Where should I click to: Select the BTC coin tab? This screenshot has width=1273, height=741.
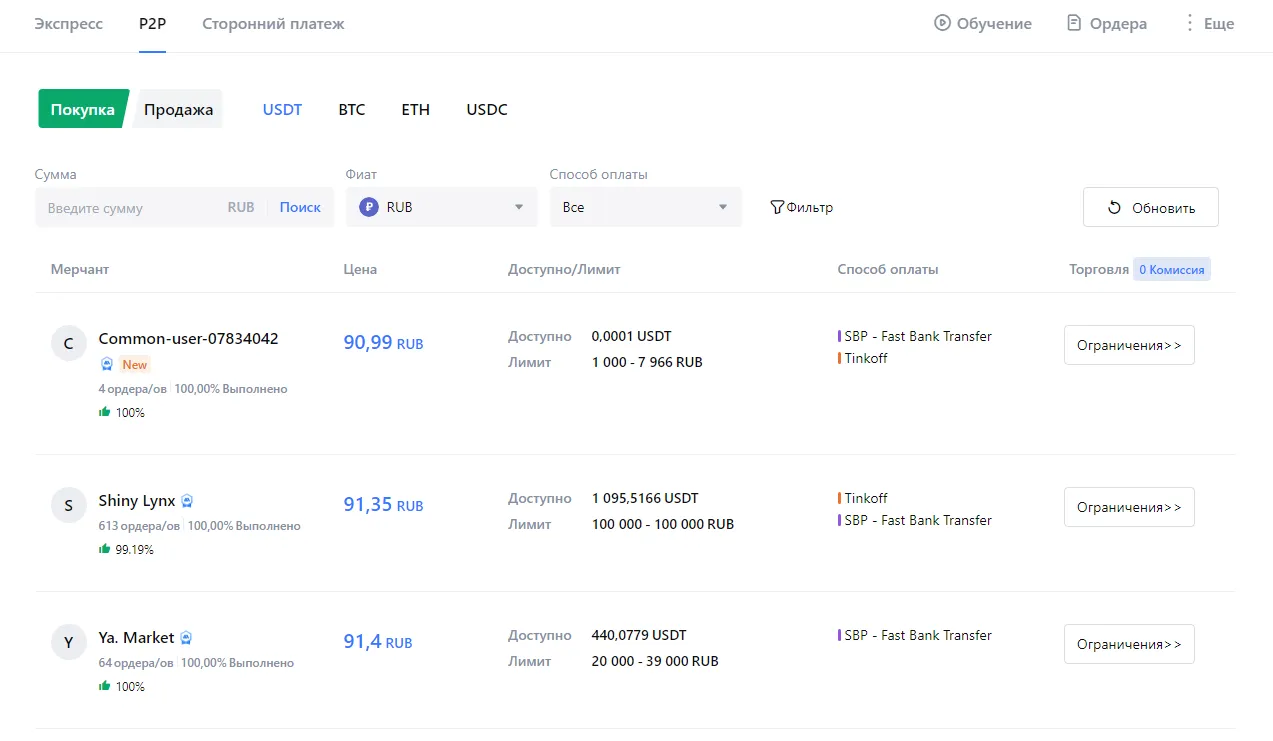(352, 110)
